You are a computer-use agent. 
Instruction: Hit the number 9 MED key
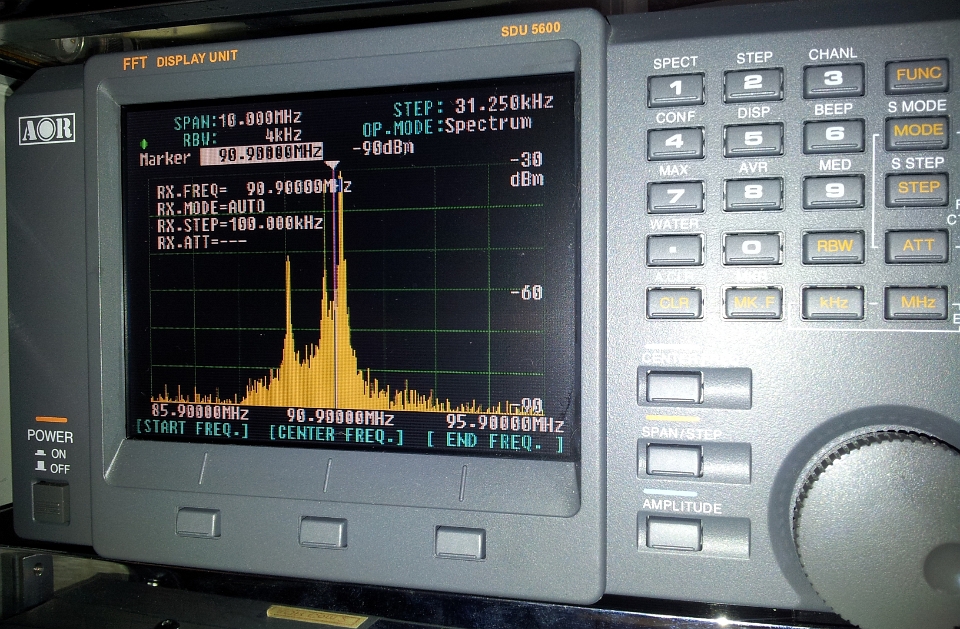click(x=833, y=190)
